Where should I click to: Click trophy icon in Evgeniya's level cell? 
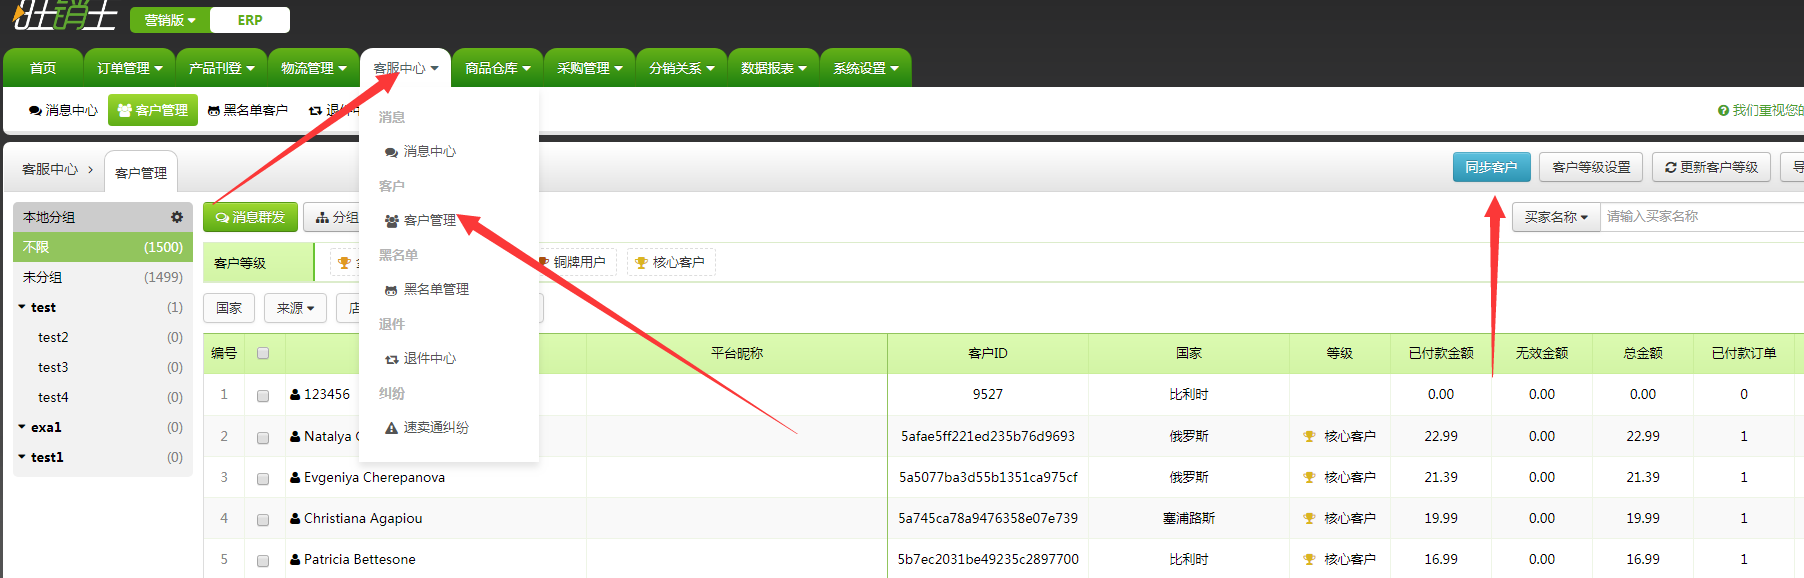pos(1309,478)
